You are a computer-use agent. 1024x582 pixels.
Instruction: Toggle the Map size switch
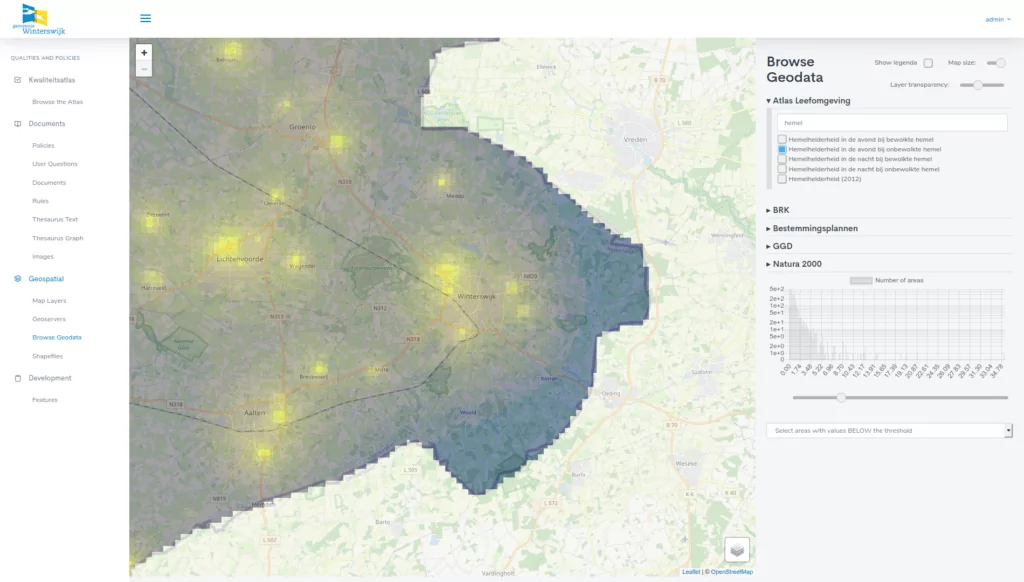tap(996, 63)
